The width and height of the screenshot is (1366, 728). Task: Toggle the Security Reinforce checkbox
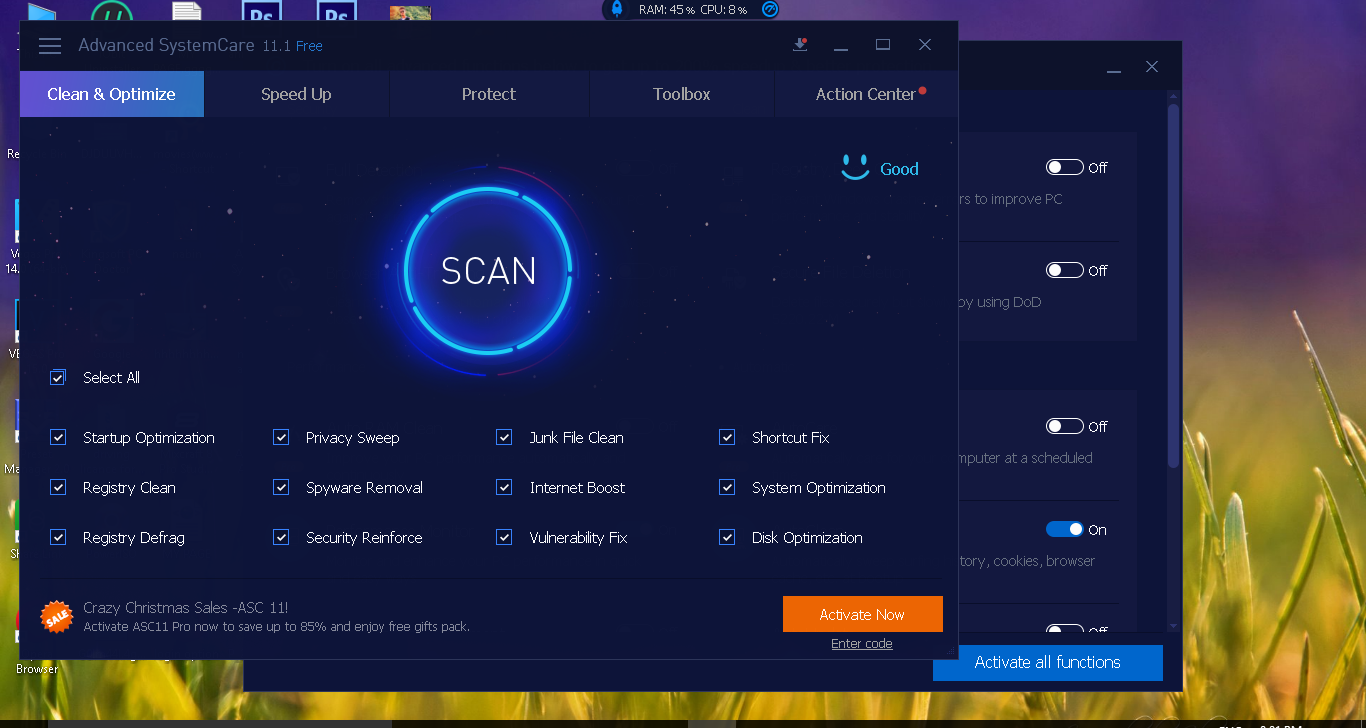(x=281, y=538)
